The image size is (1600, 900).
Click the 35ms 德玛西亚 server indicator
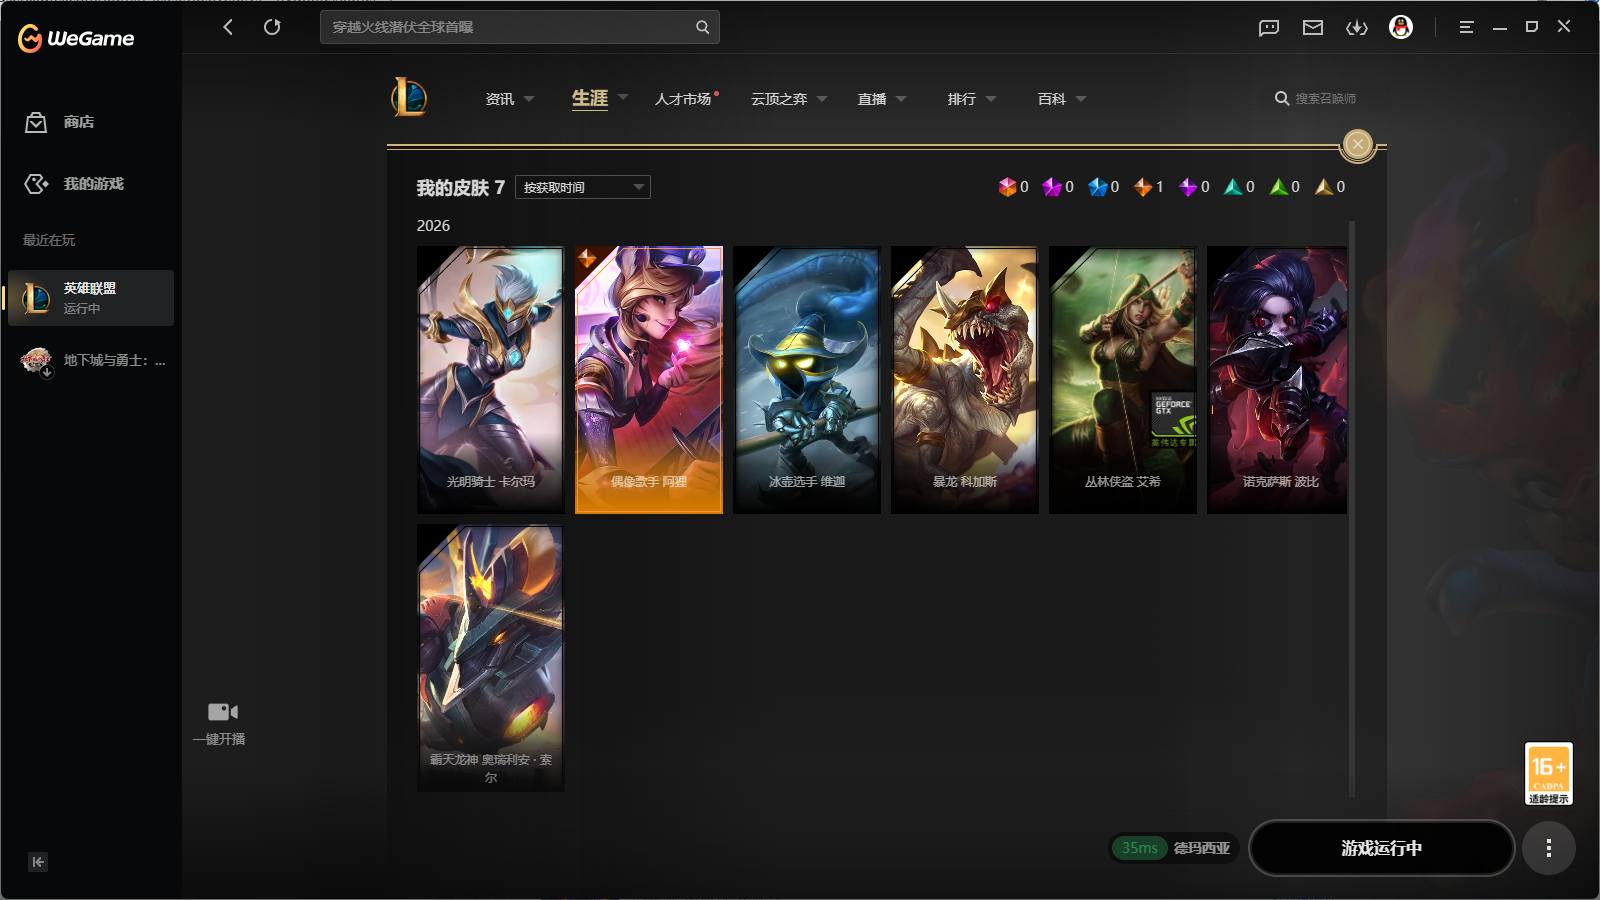tap(1175, 848)
